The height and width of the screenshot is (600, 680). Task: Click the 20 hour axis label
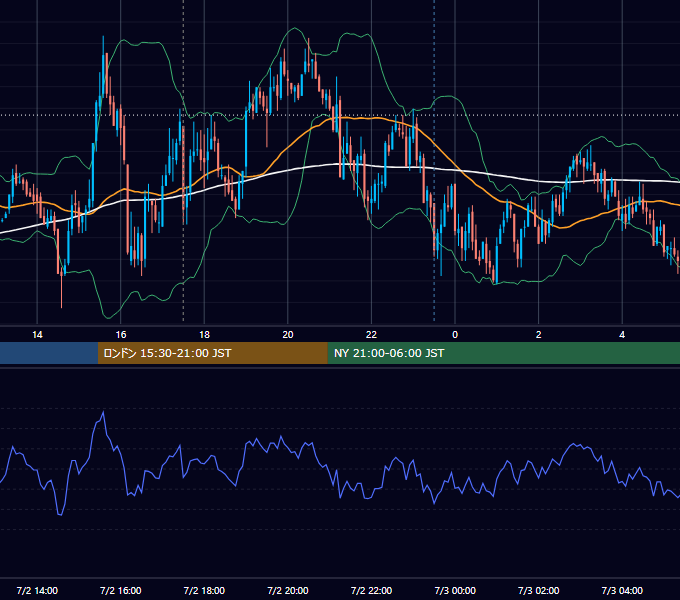[288, 335]
